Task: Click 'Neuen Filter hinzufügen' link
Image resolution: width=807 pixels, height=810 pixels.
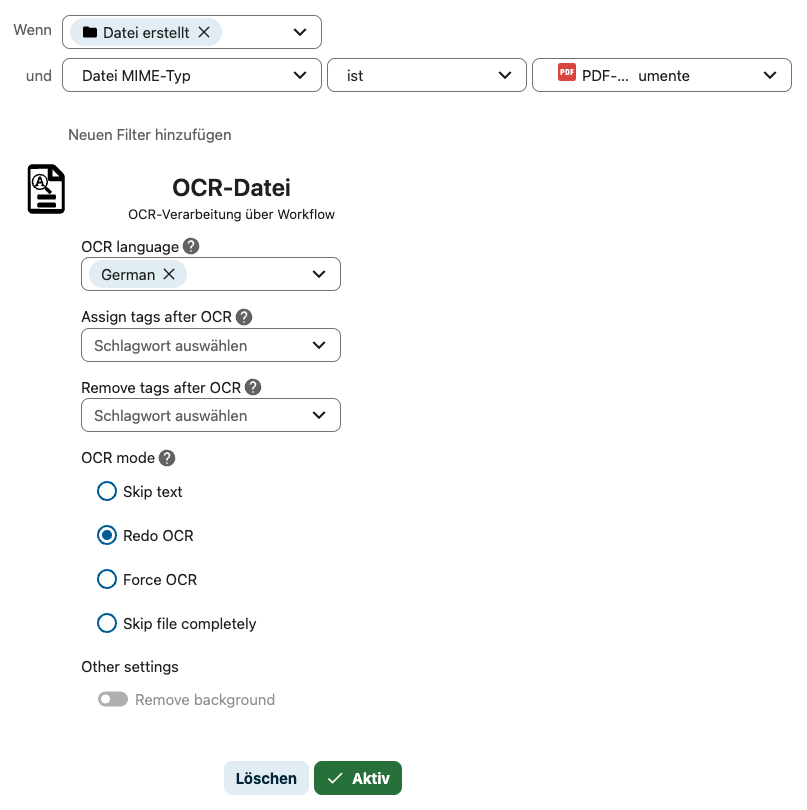Action: pyautogui.click(x=150, y=134)
